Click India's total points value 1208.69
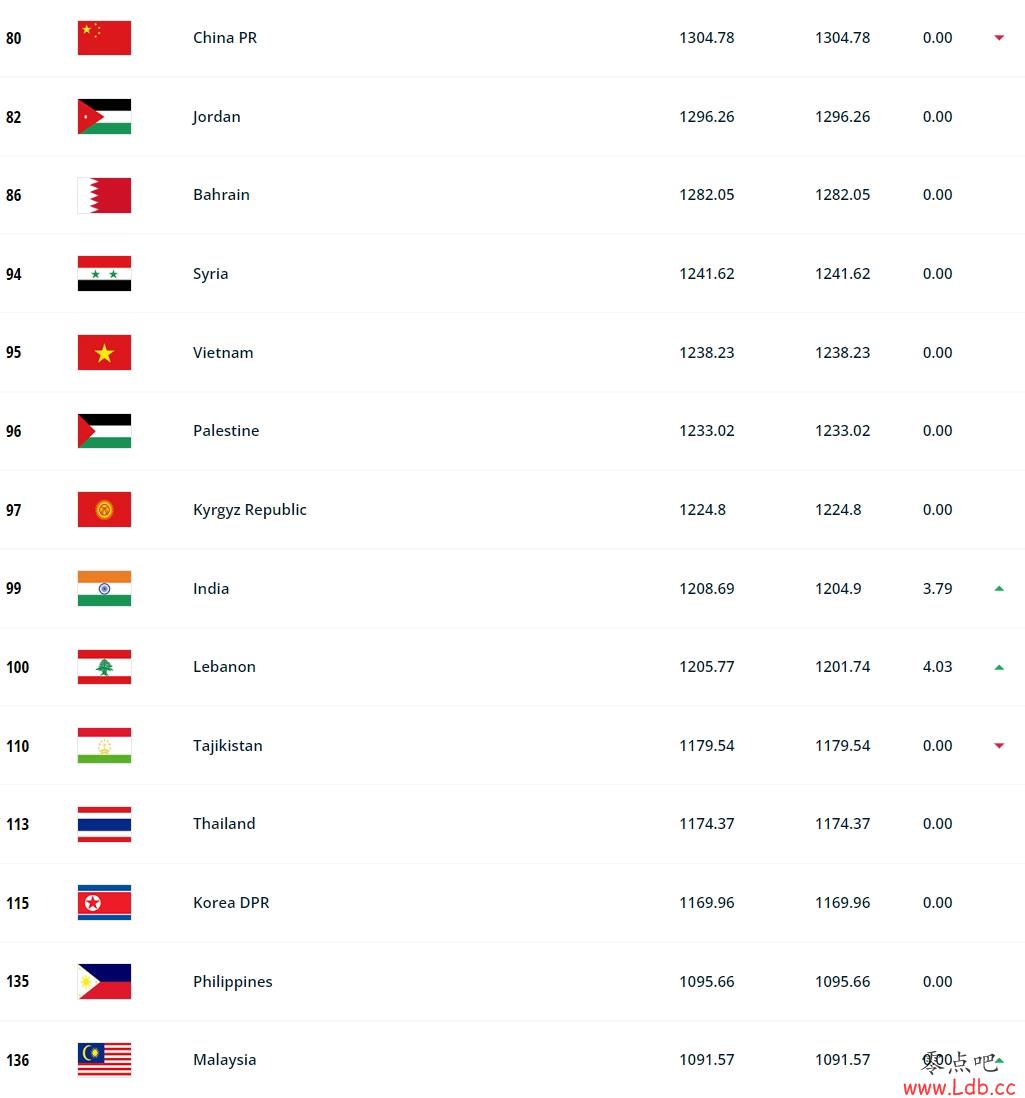 pos(706,588)
